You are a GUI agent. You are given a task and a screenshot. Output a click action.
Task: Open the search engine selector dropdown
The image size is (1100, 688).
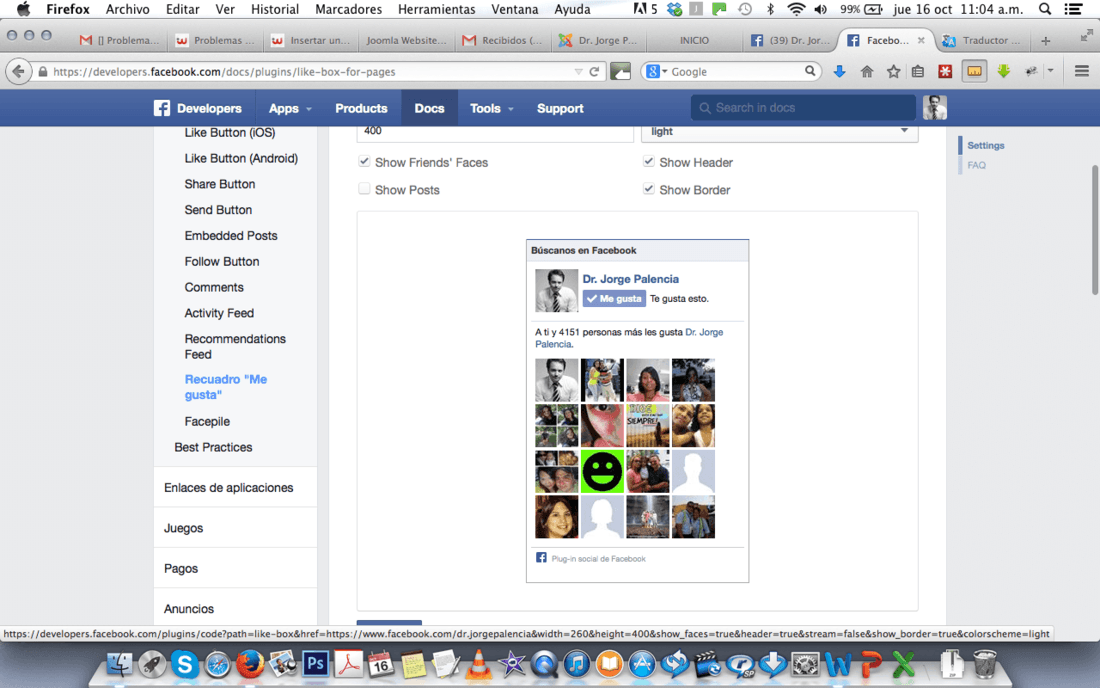(x=656, y=72)
